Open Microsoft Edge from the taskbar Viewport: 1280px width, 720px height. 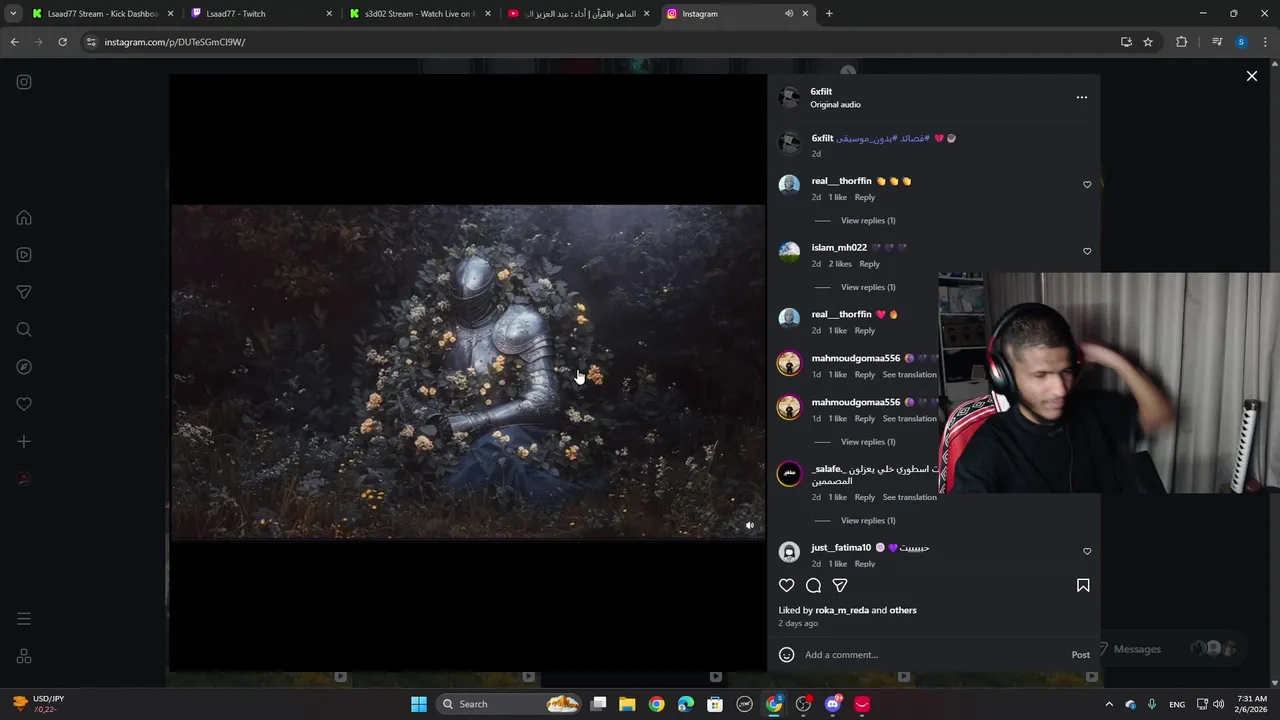[686, 704]
